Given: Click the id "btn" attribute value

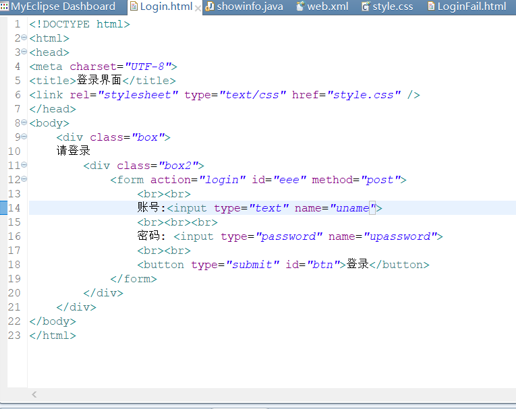Looking at the screenshot, I should point(323,265).
